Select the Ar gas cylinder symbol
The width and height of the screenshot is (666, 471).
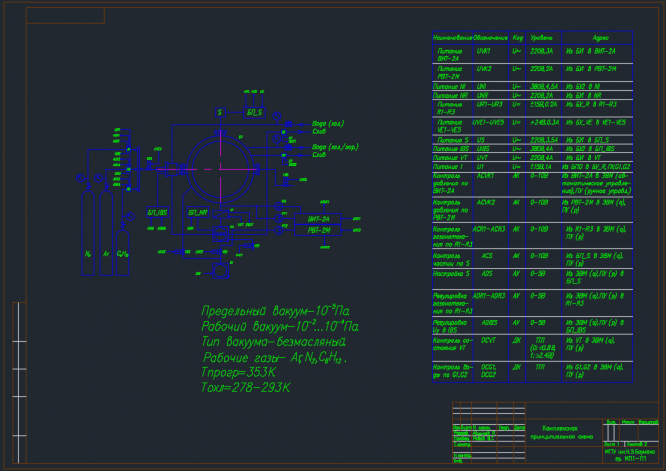[106, 233]
